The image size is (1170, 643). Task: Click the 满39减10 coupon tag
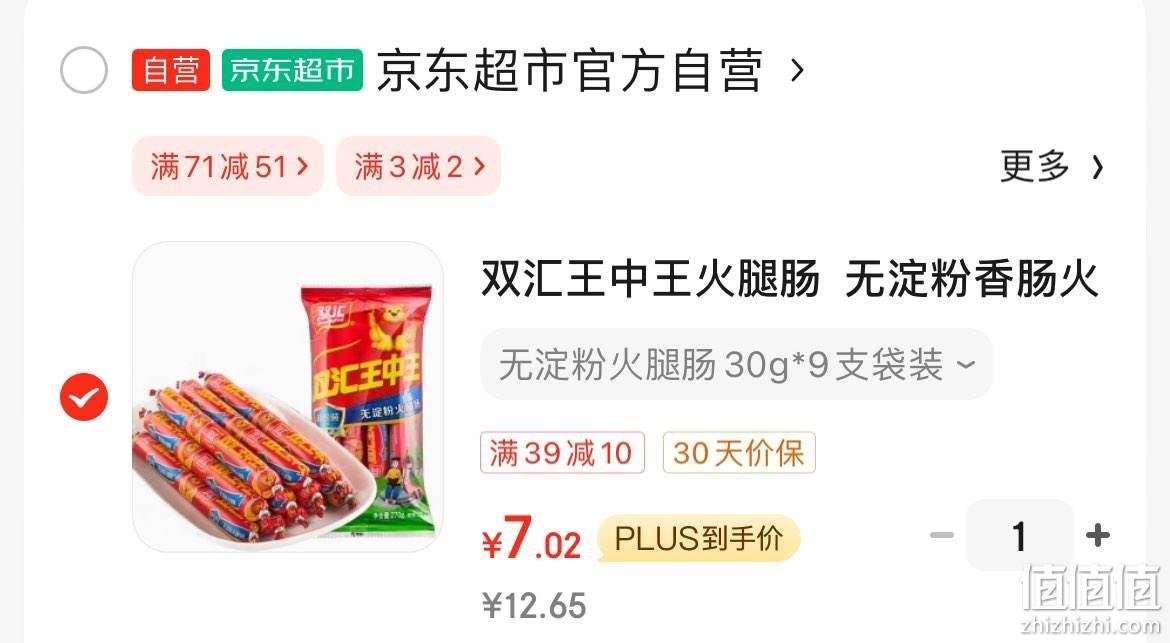pos(562,453)
